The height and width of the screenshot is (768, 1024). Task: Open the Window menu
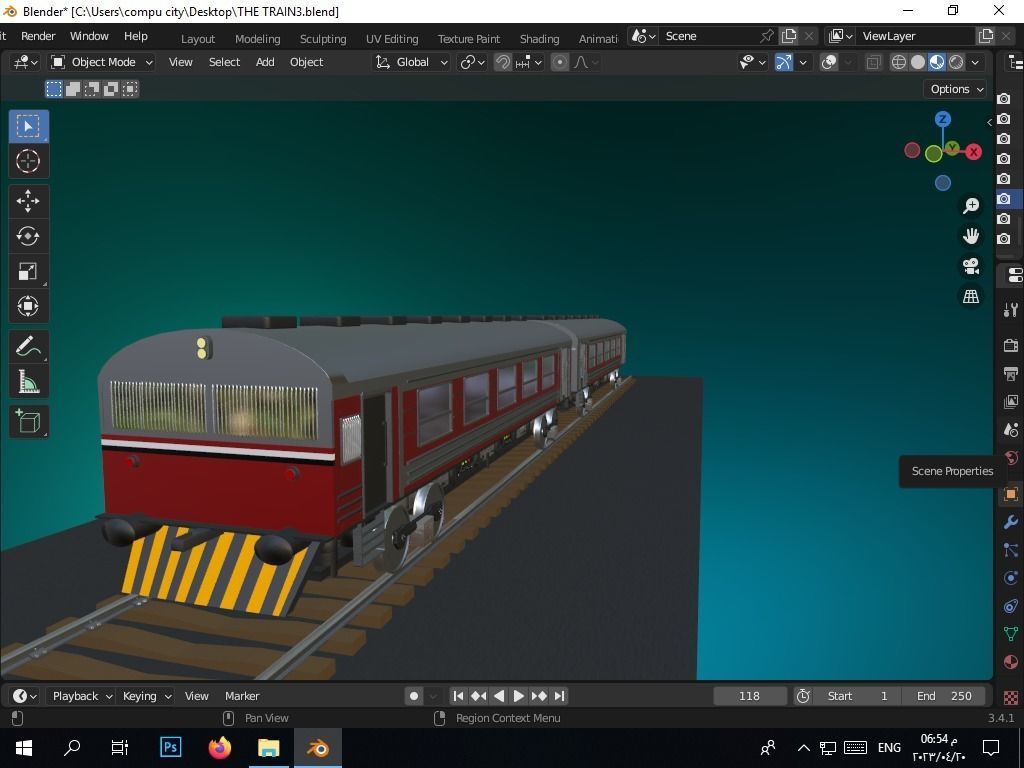(x=89, y=36)
